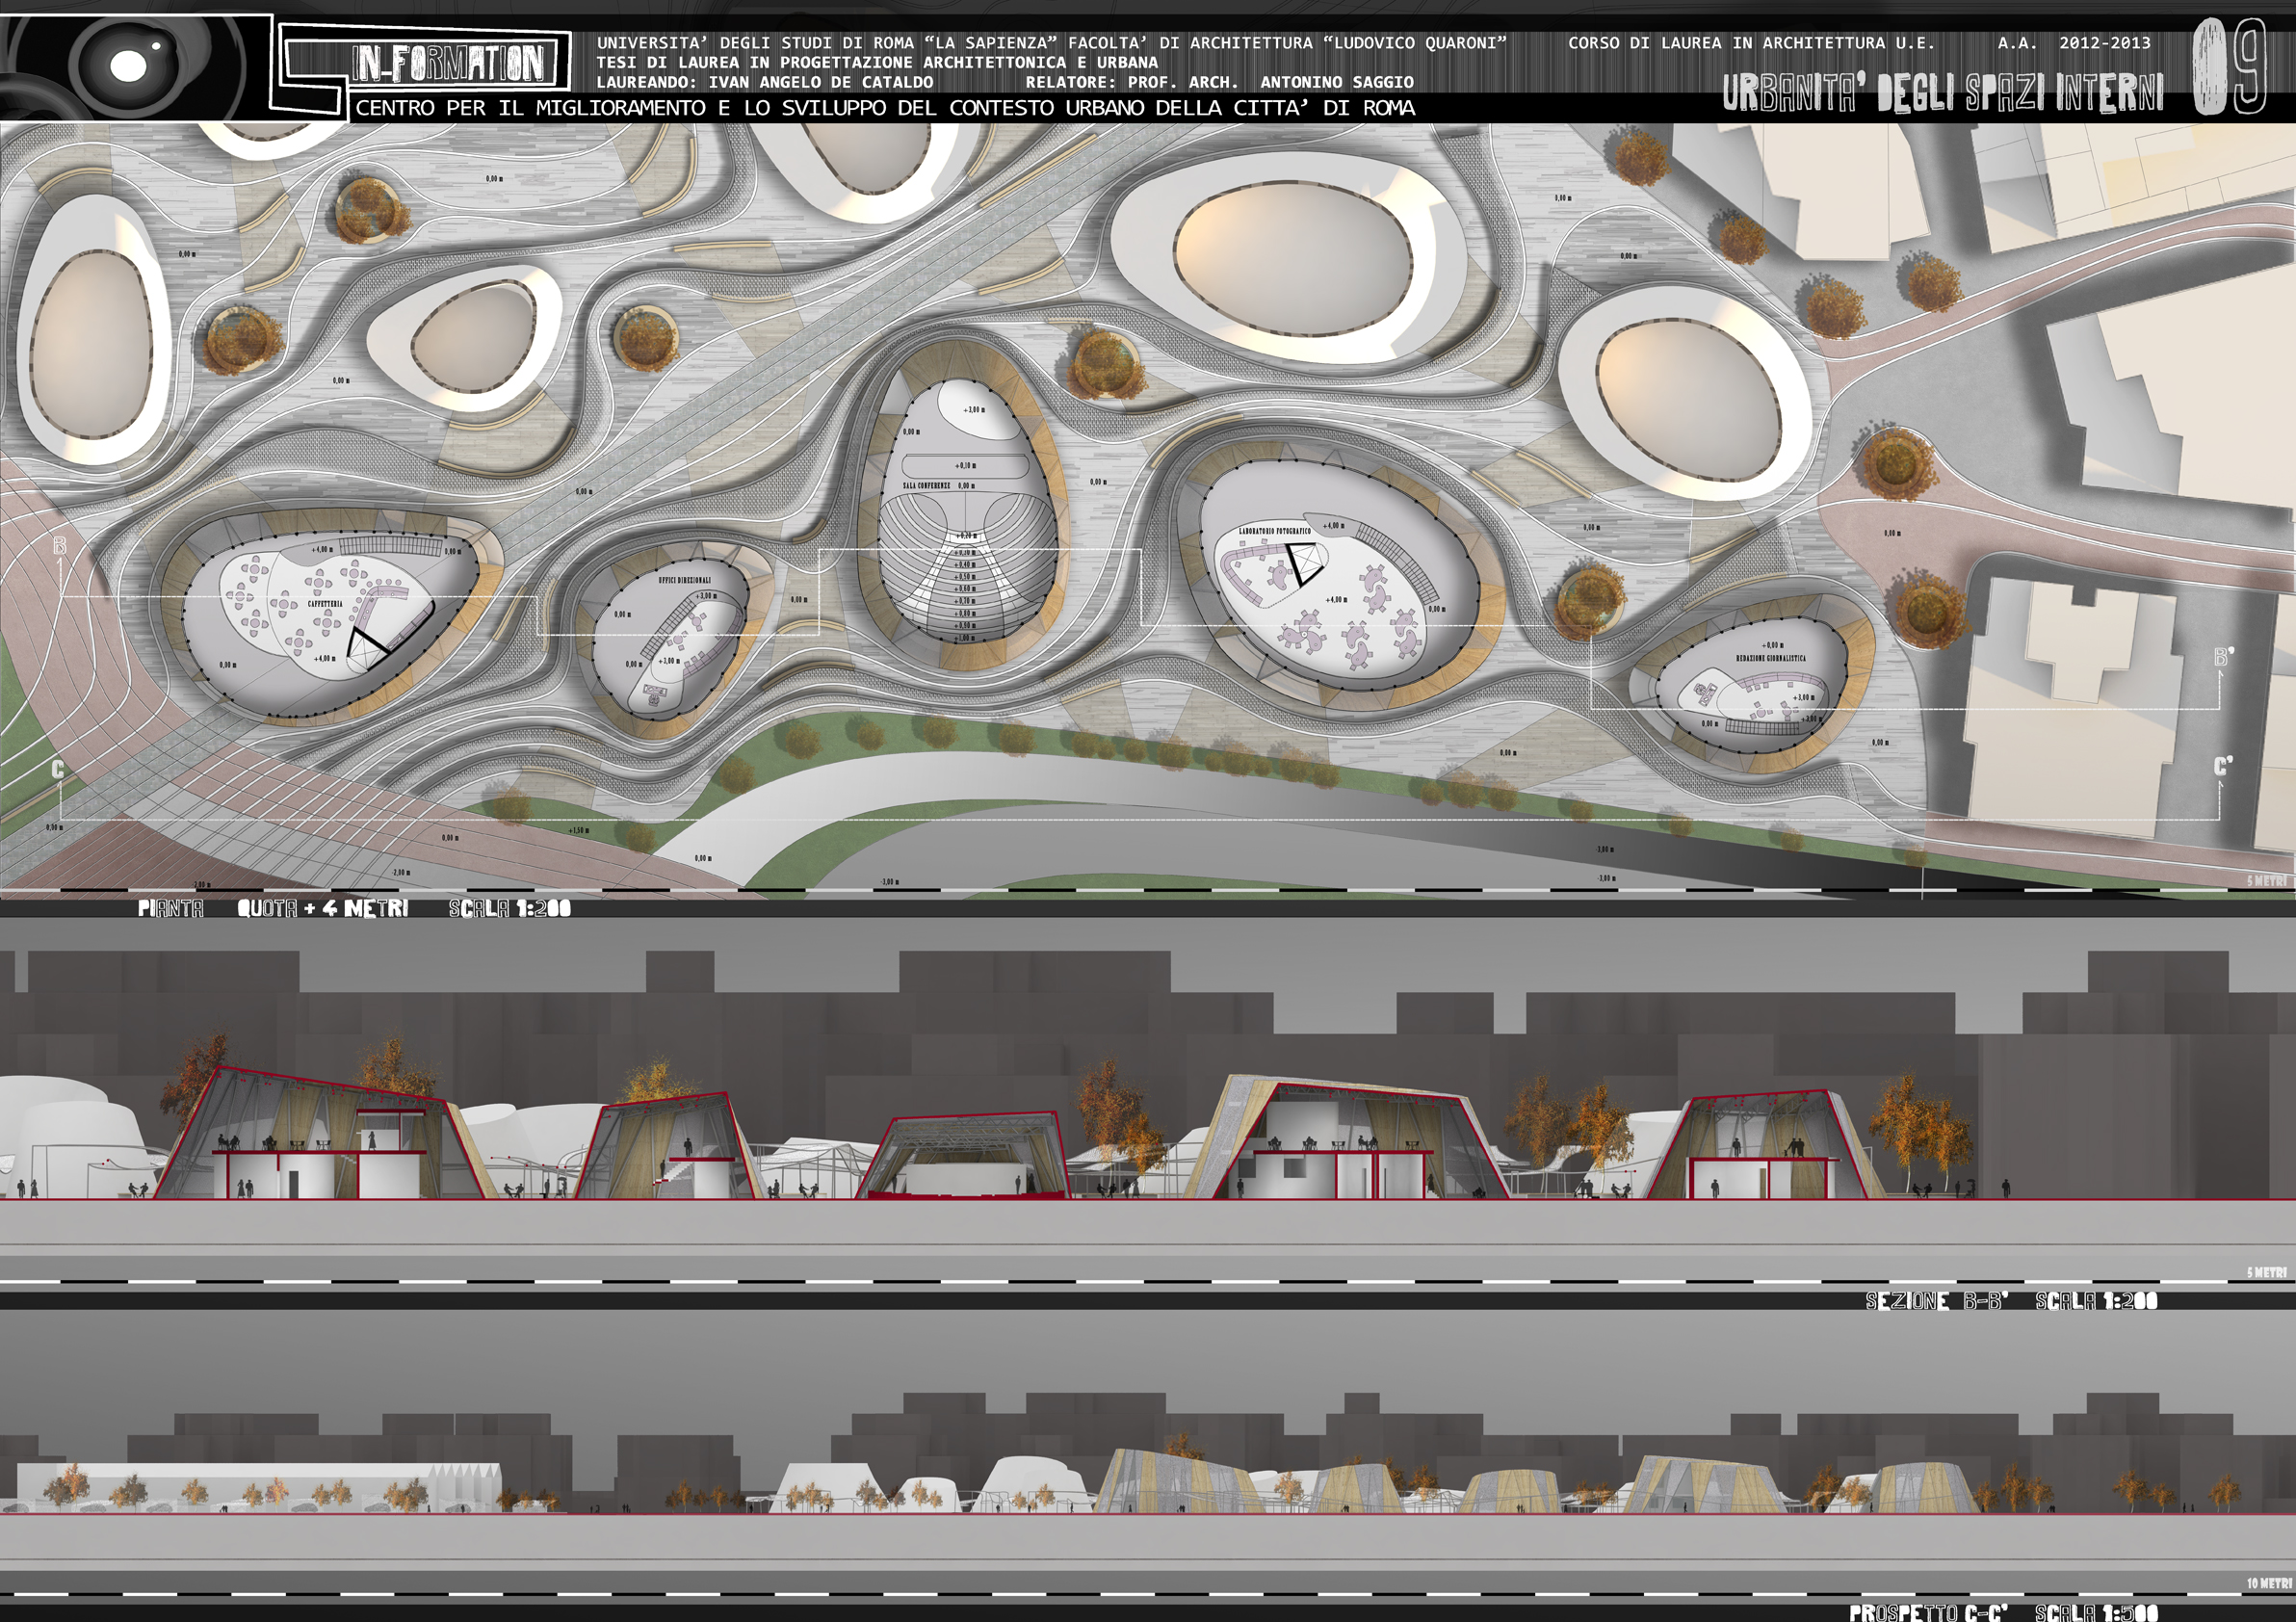Image resolution: width=2296 pixels, height=1622 pixels.
Task: Click the conference hall section in middle drawing
Action: [965, 1157]
